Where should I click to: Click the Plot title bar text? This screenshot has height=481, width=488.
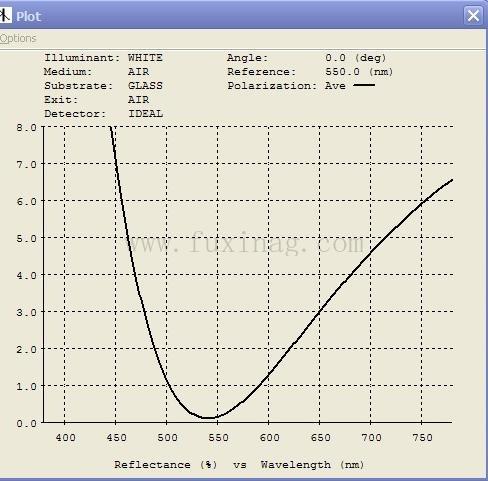28,16
